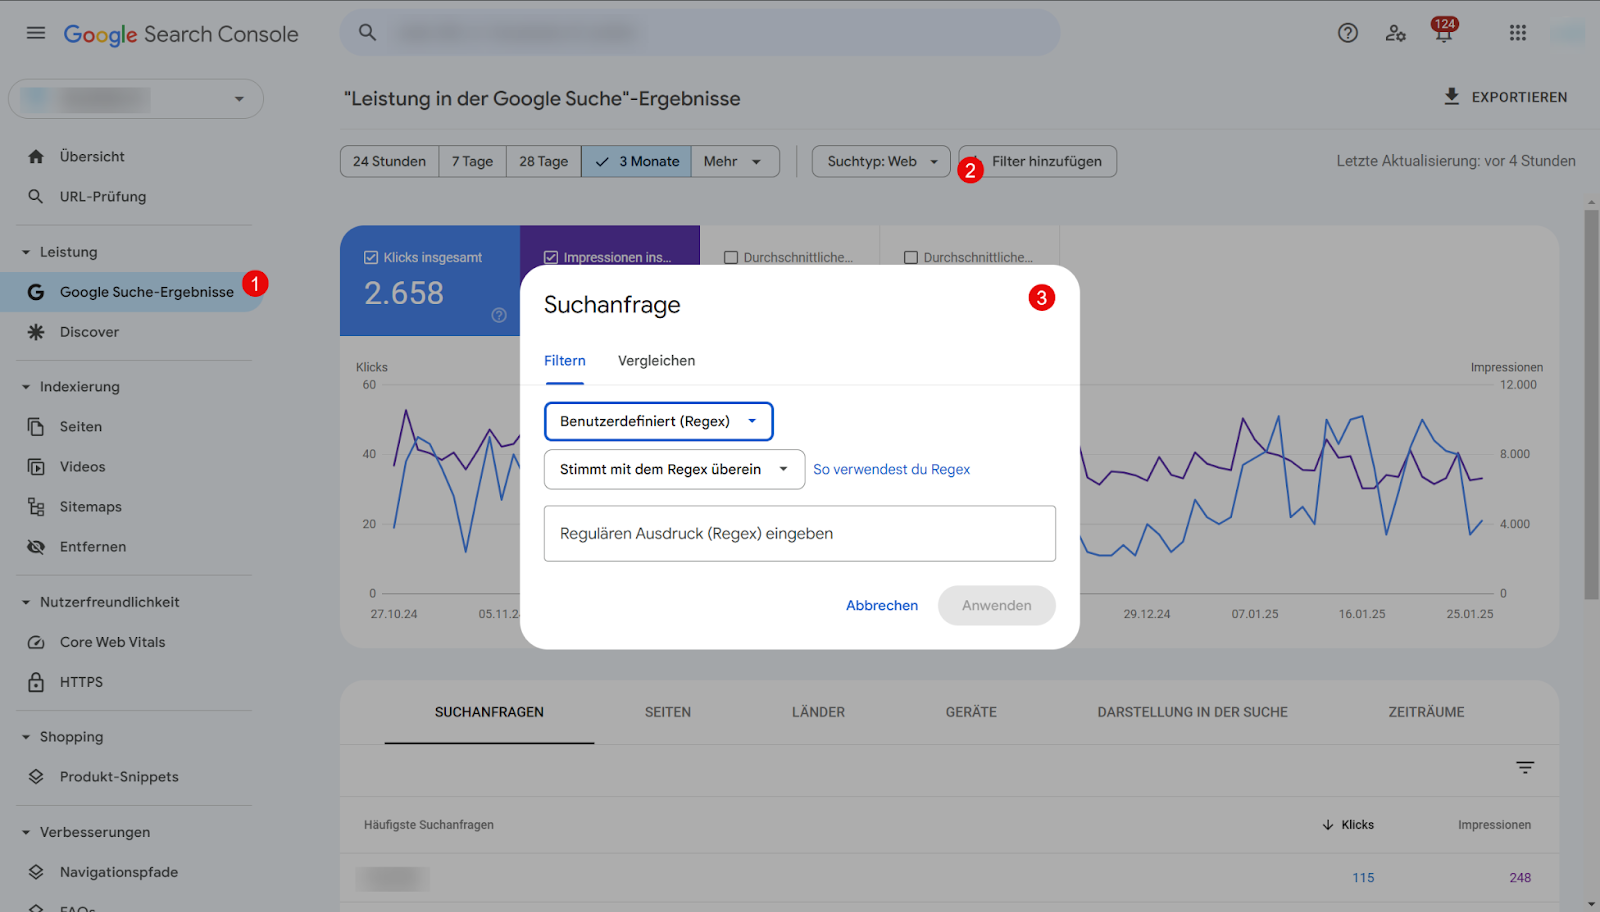This screenshot has width=1600, height=912.
Task: Click the Entfernen hidden-eye icon
Action: click(x=36, y=547)
